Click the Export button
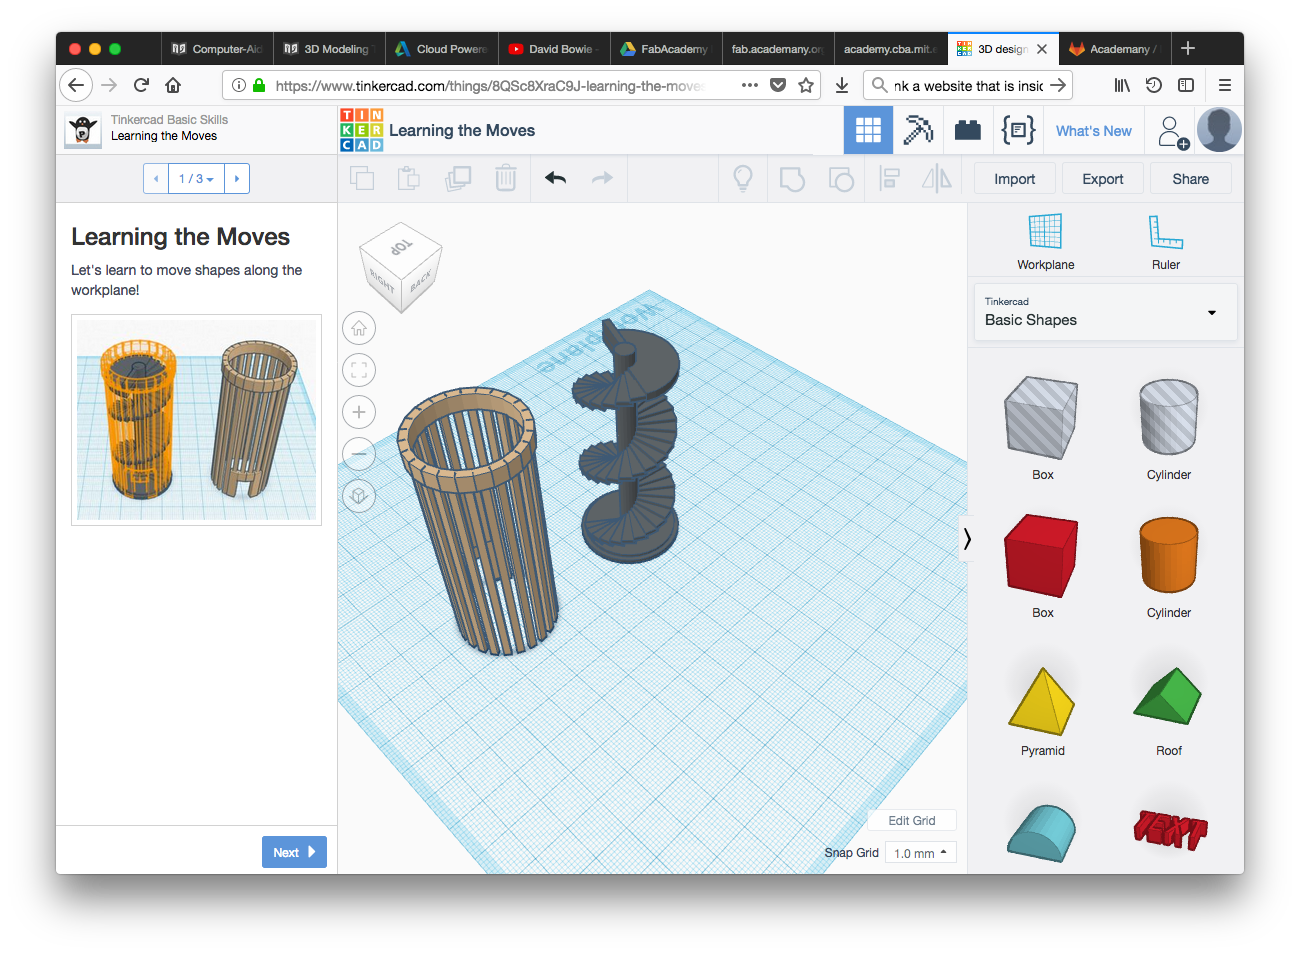This screenshot has height=954, width=1300. [1103, 179]
